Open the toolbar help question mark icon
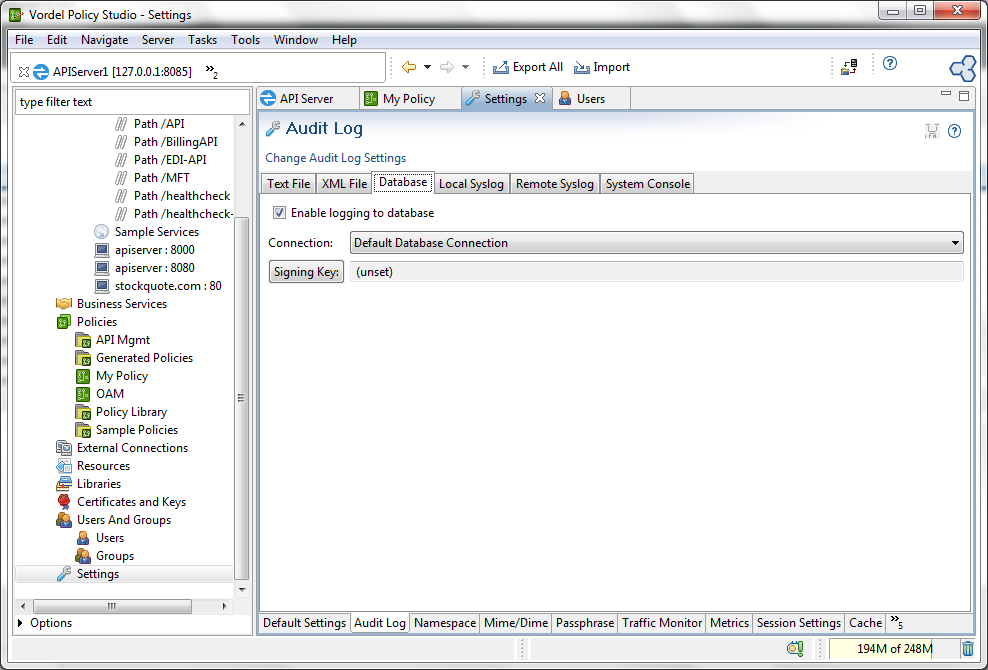 (890, 63)
